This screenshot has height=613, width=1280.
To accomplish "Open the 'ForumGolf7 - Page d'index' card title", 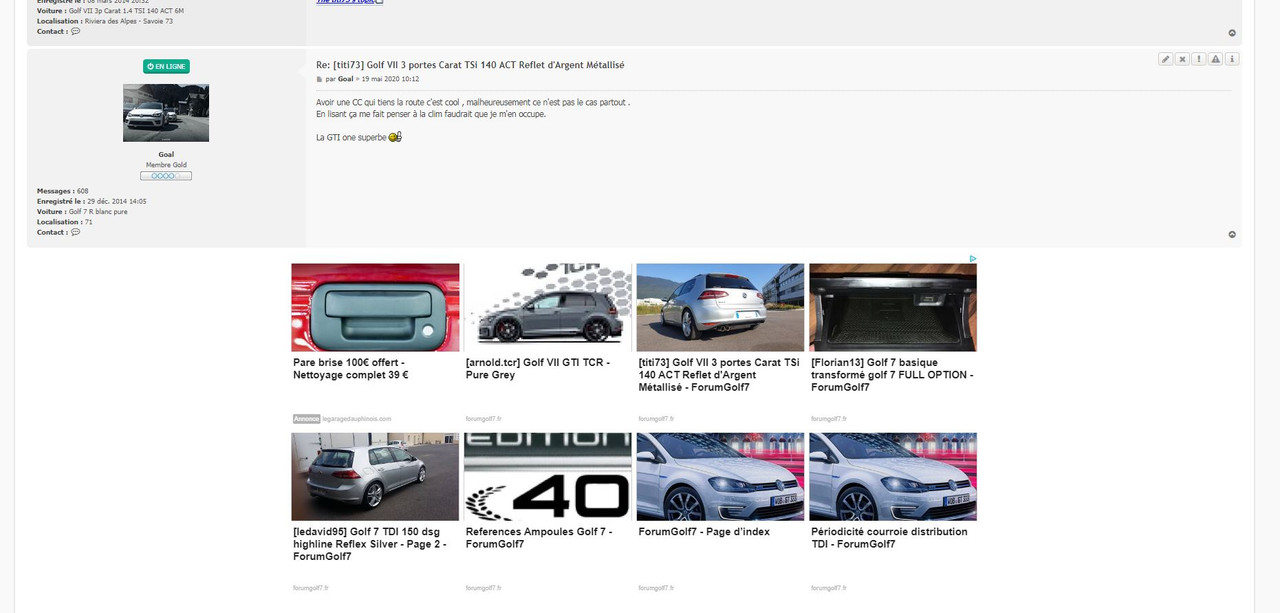I will point(704,532).
